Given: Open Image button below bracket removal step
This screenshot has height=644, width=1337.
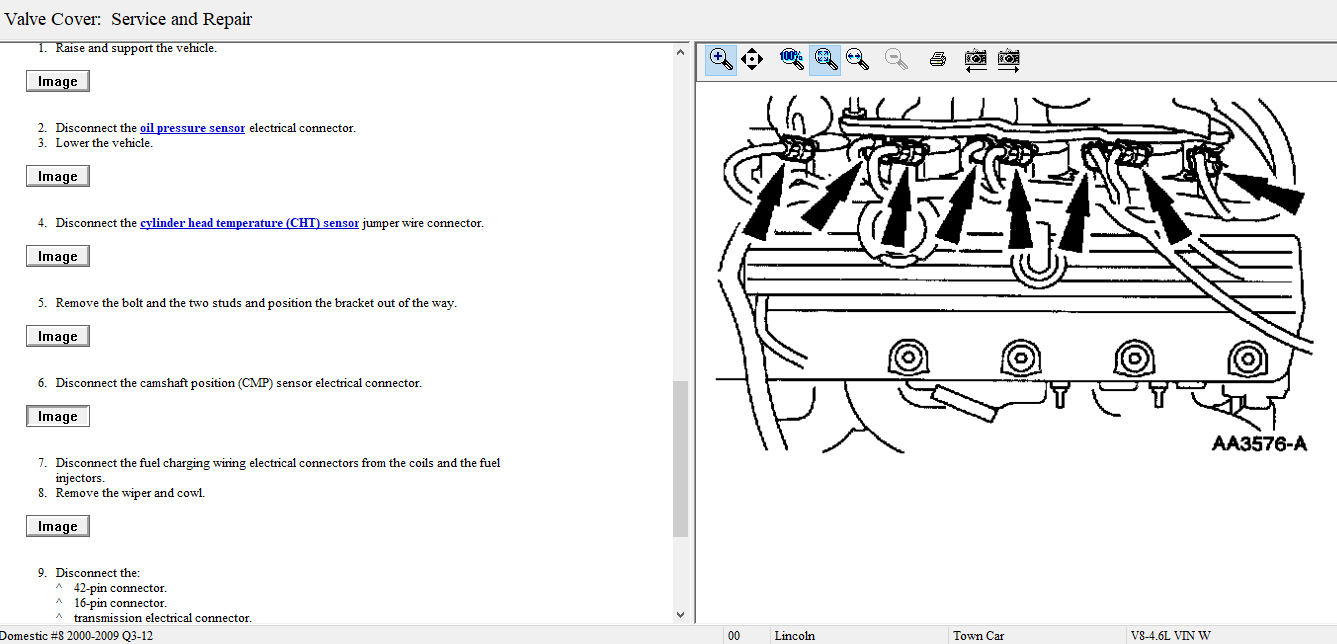Looking at the screenshot, I should click(x=58, y=336).
